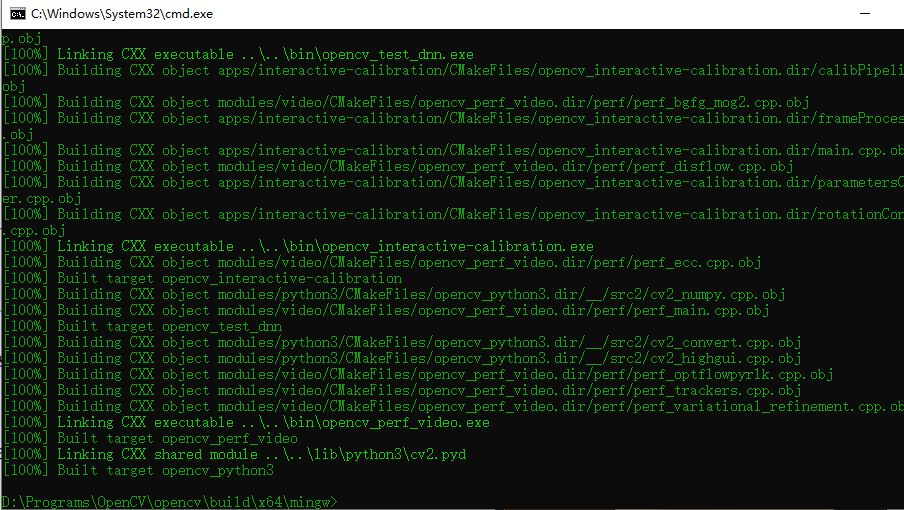904x510 pixels.
Task: Click the window title C:\Windows\System32\cmd.exe
Action: [122, 14]
